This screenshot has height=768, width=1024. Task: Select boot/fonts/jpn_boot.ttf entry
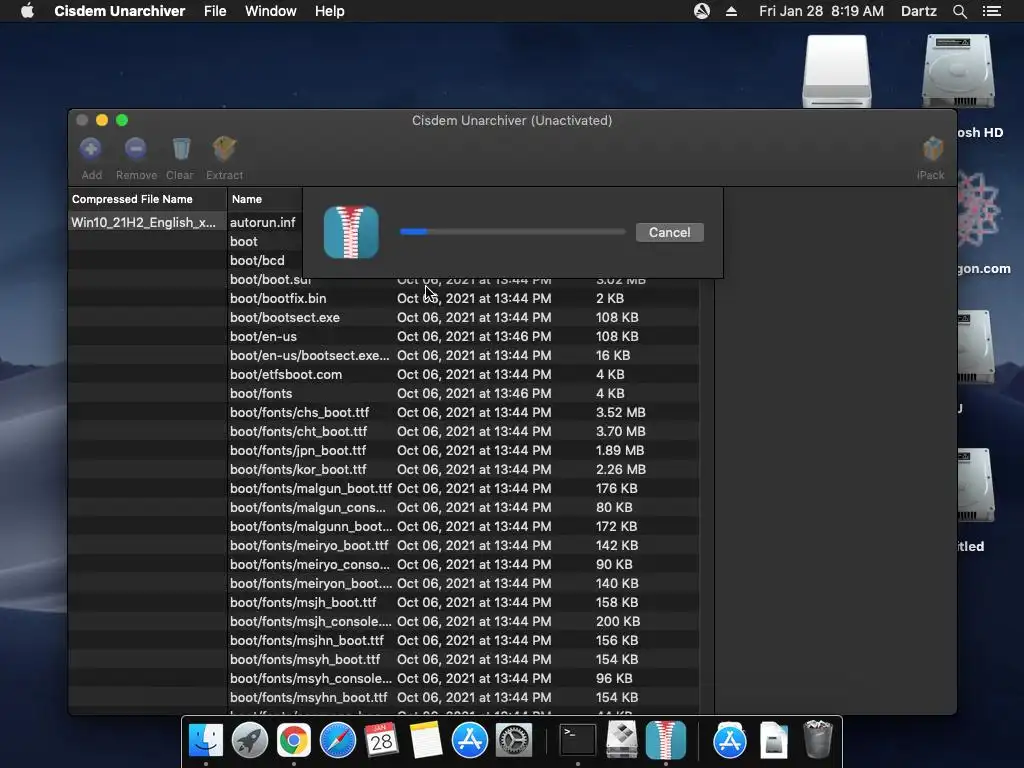pyautogui.click(x=464, y=450)
